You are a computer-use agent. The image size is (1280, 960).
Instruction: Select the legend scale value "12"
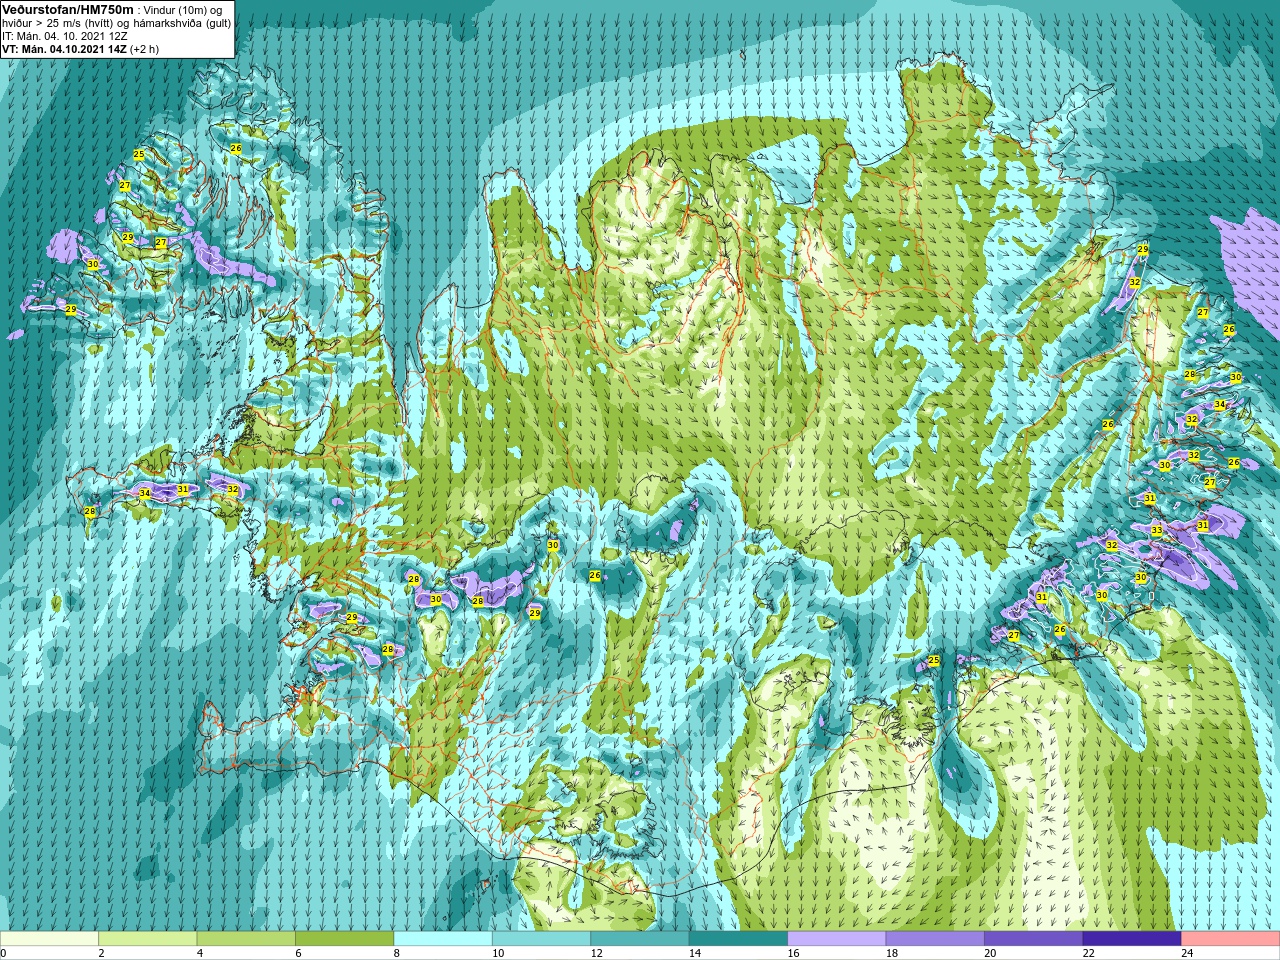(597, 953)
